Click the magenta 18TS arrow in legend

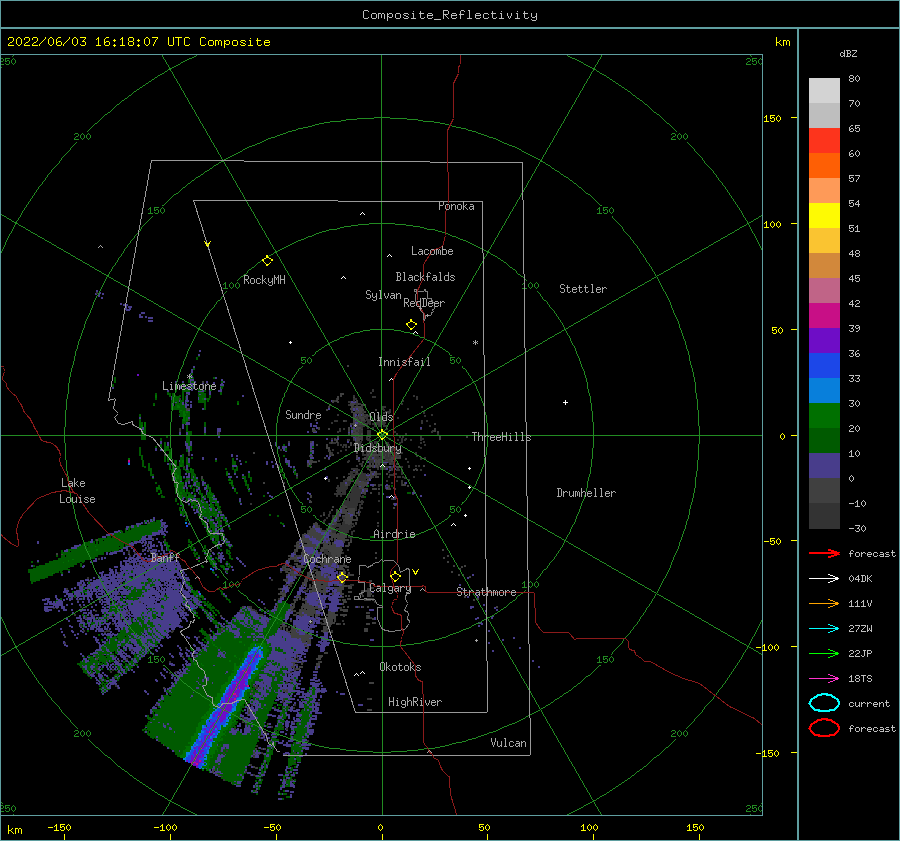pos(824,679)
